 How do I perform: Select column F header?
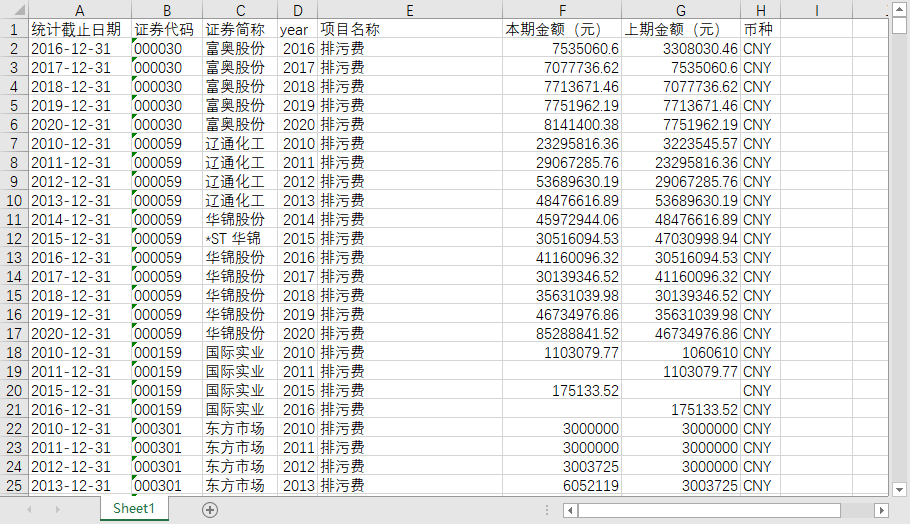tap(561, 10)
